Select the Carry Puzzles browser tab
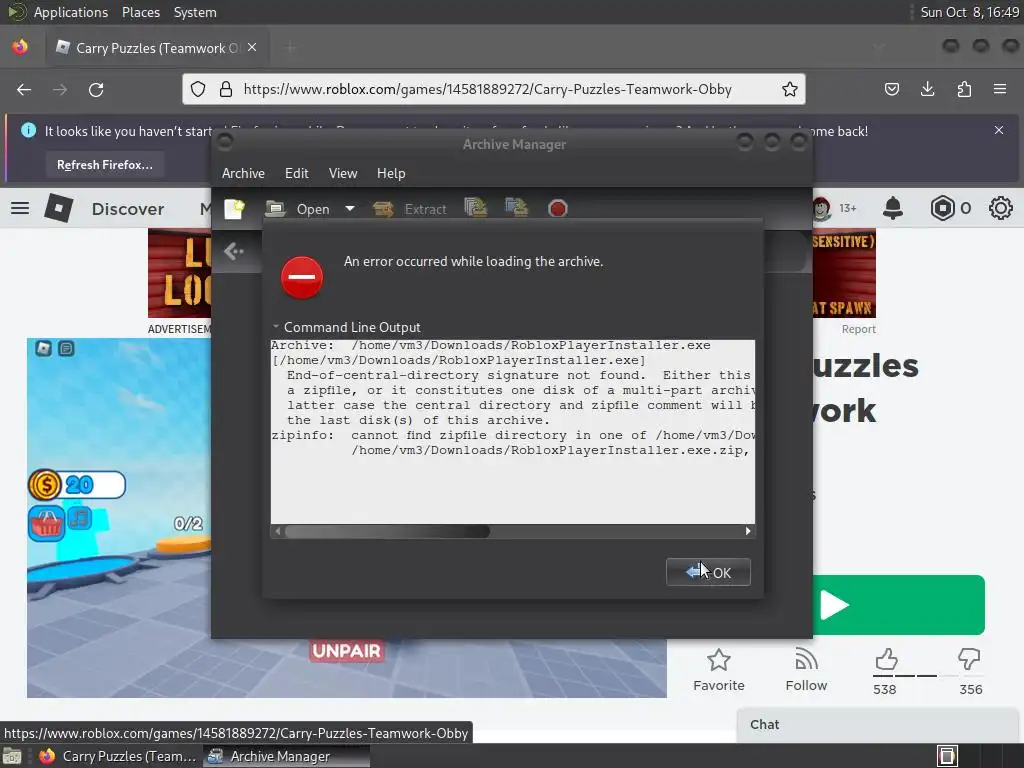Screen dimensions: 1024x768 [x=157, y=48]
